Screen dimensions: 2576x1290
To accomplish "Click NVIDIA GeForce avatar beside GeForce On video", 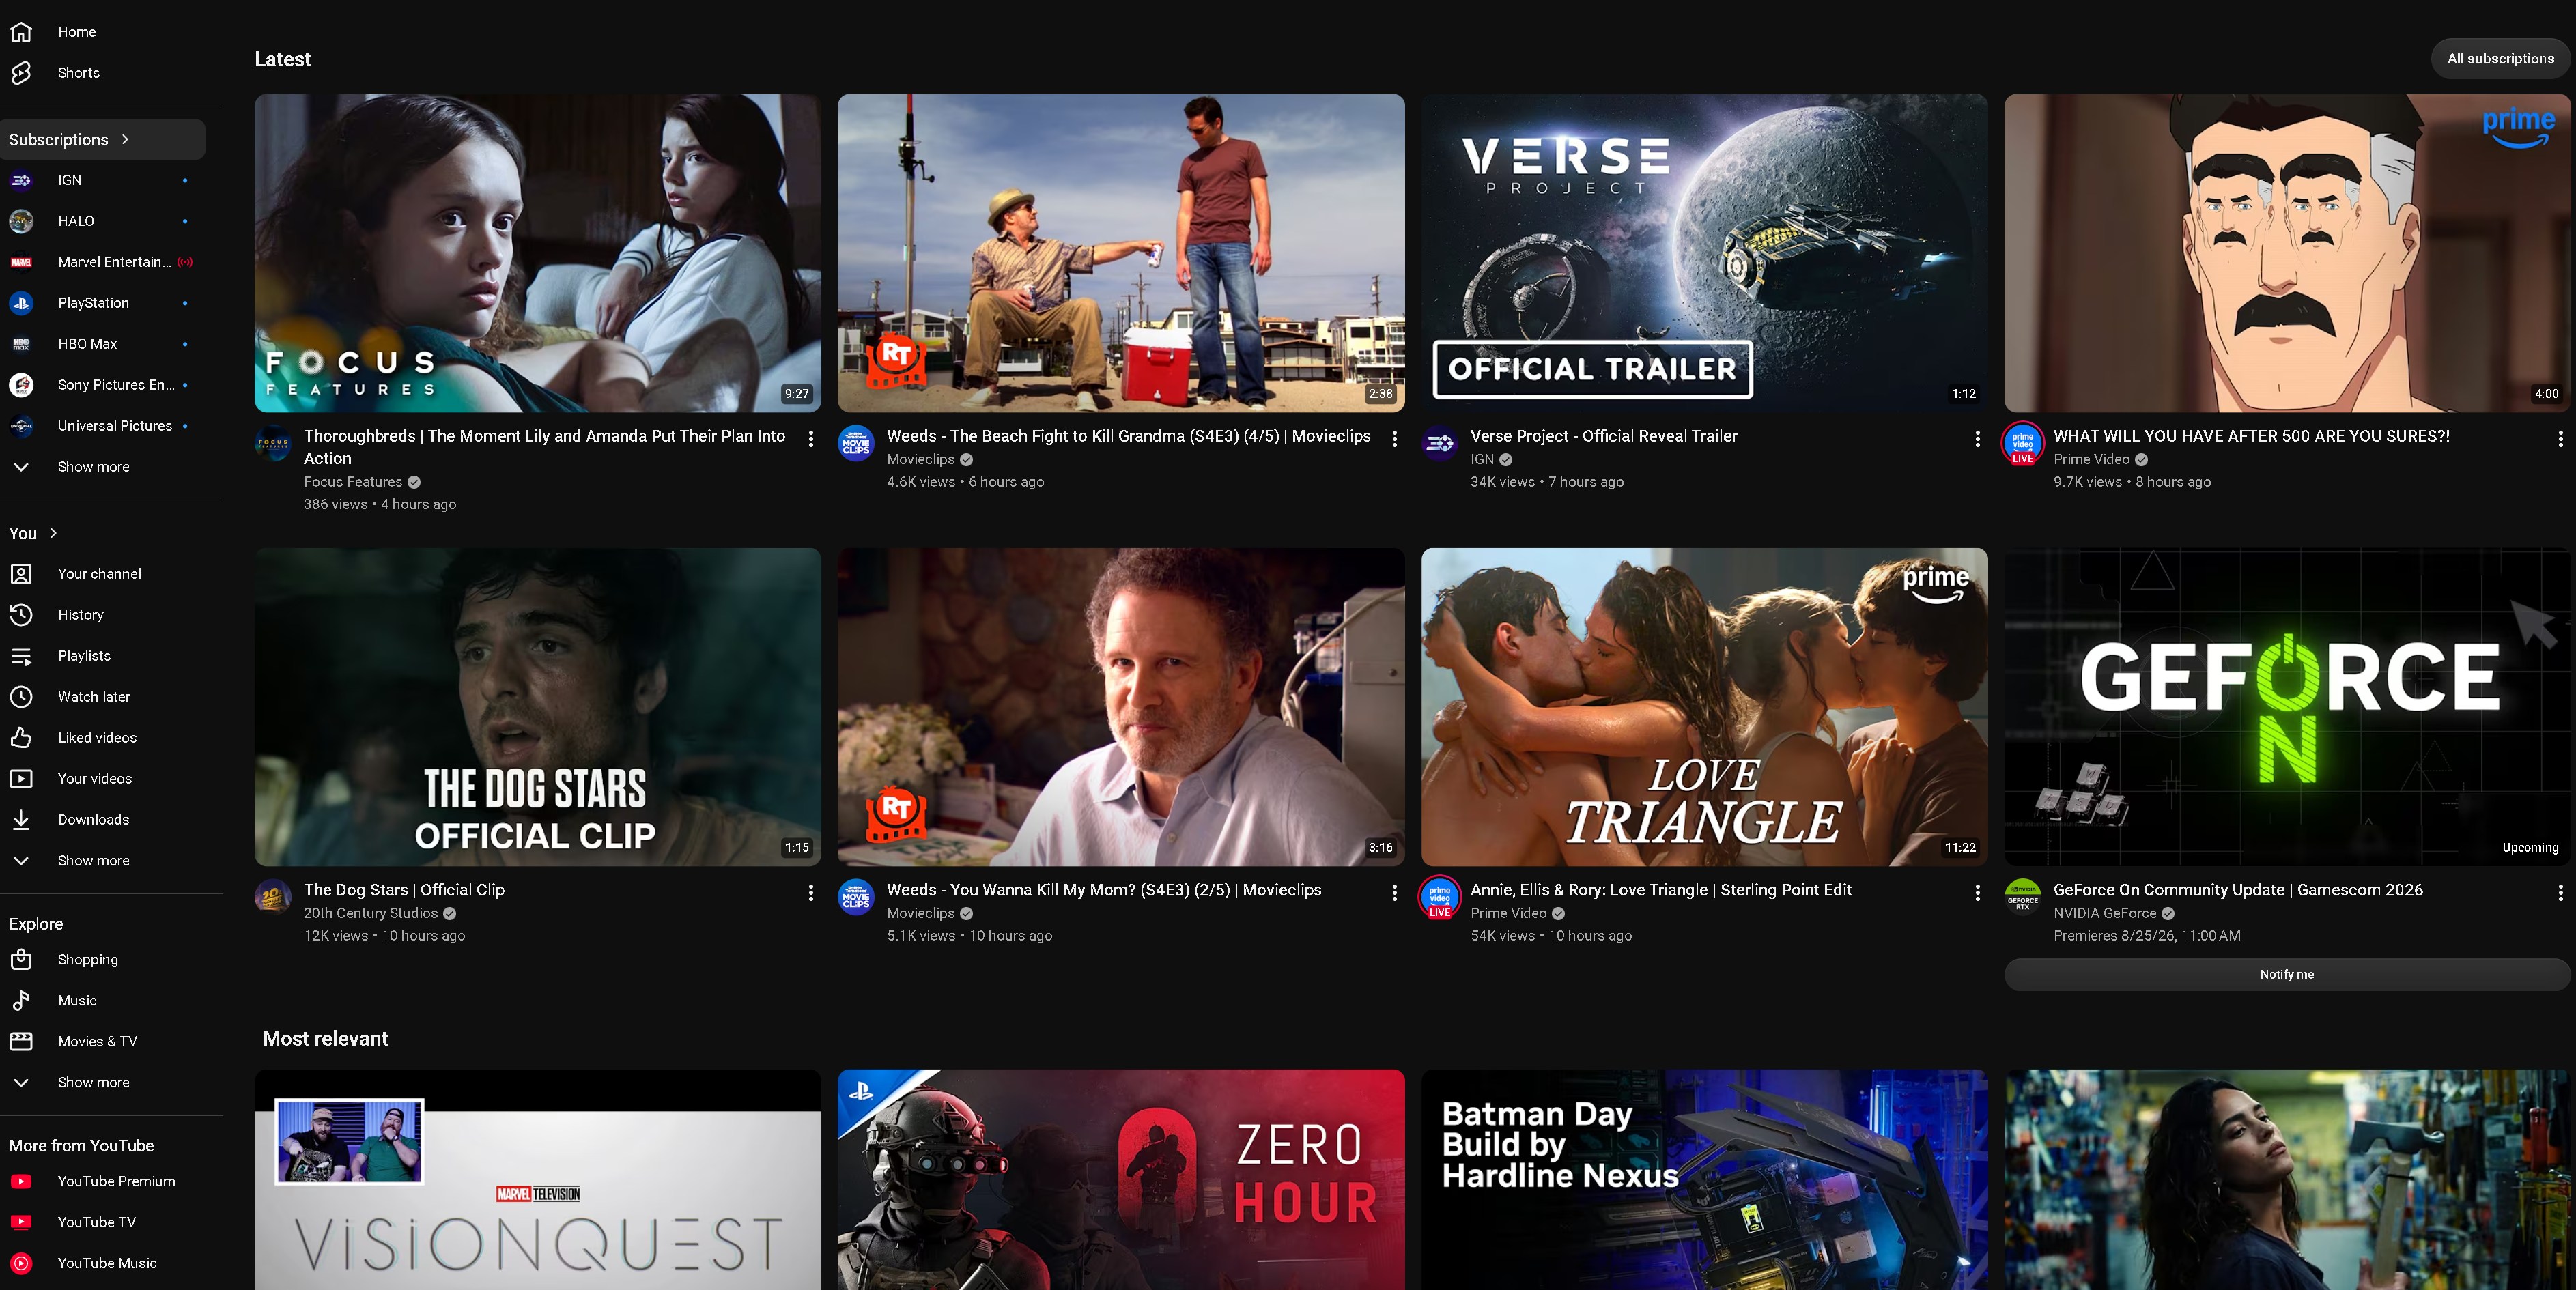I will (x=2023, y=897).
